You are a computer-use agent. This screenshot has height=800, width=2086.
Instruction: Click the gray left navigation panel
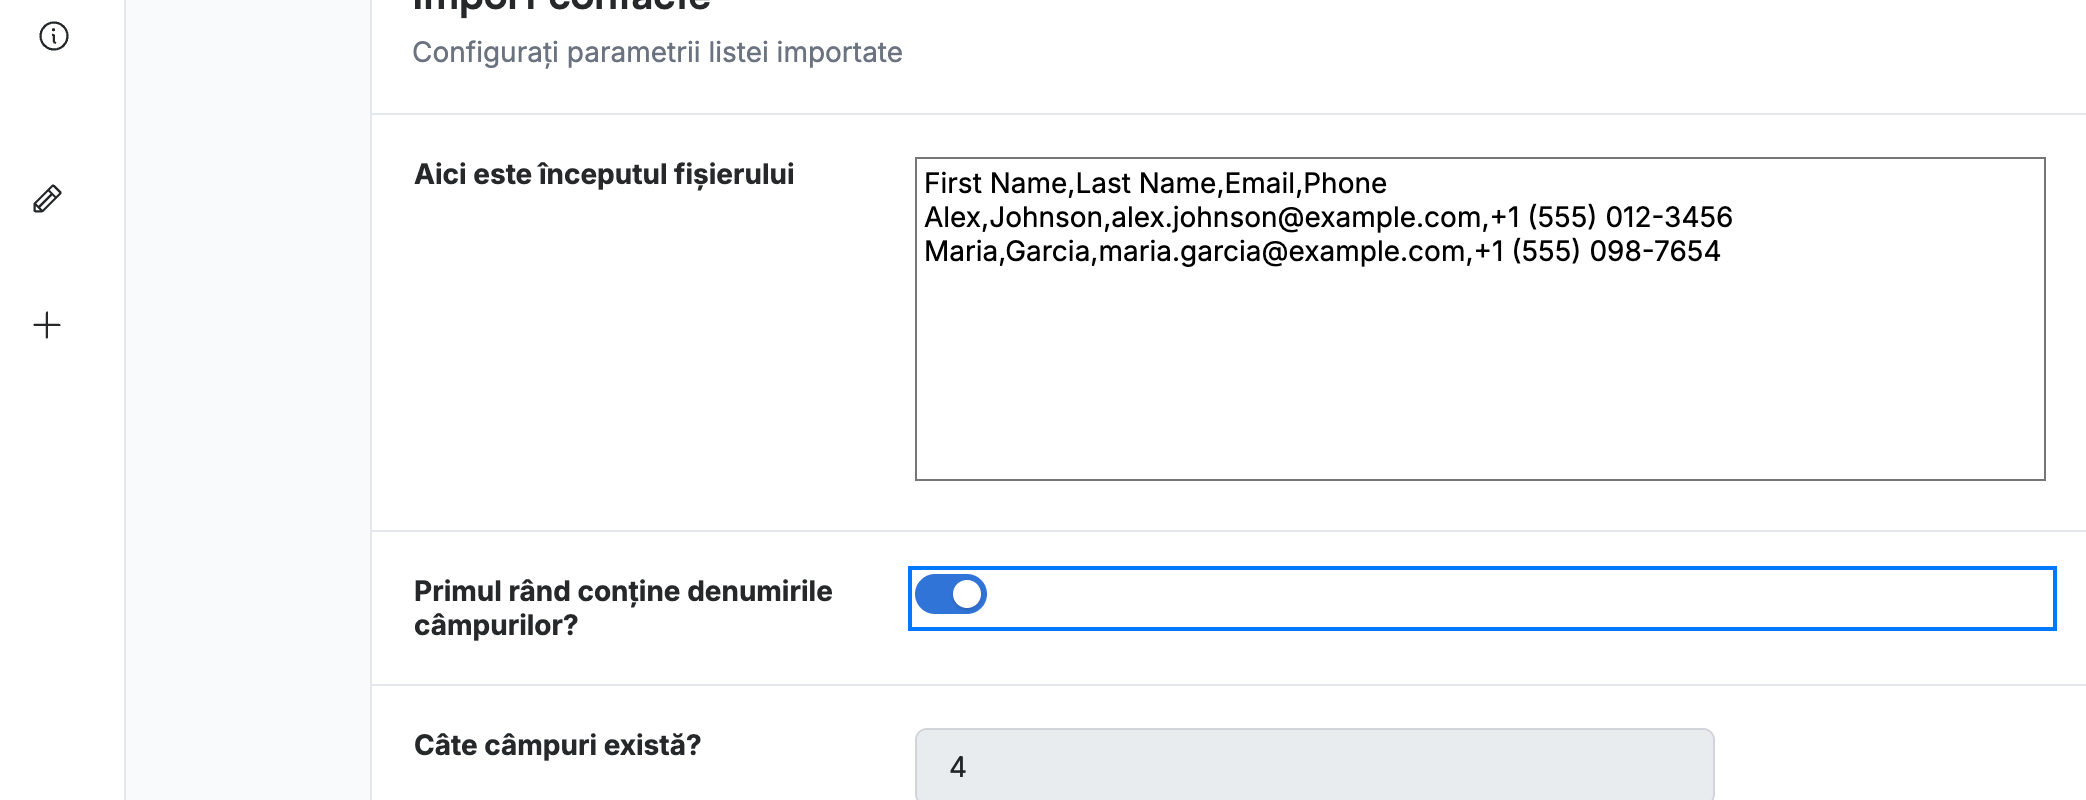click(248, 400)
